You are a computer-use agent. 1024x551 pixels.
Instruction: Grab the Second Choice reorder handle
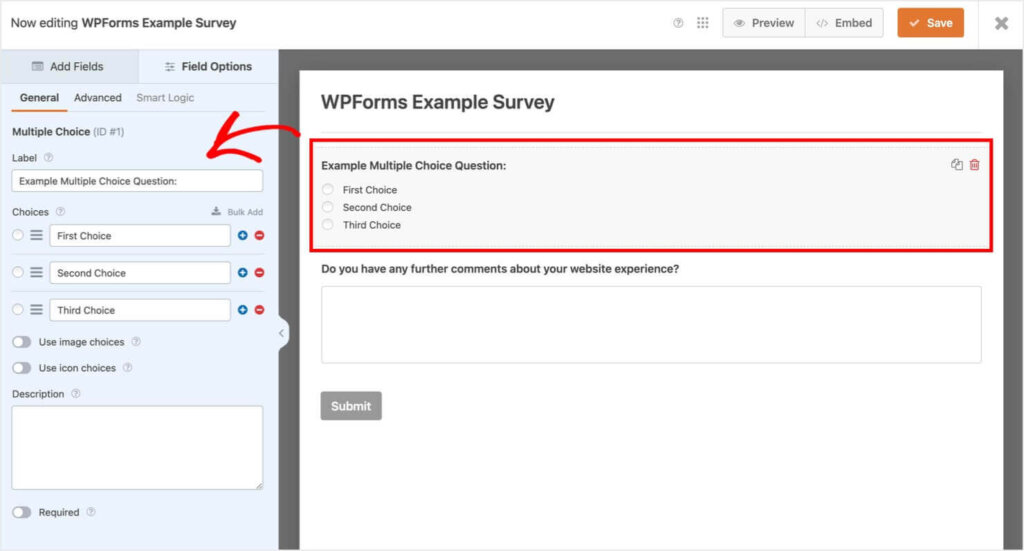tap(37, 272)
